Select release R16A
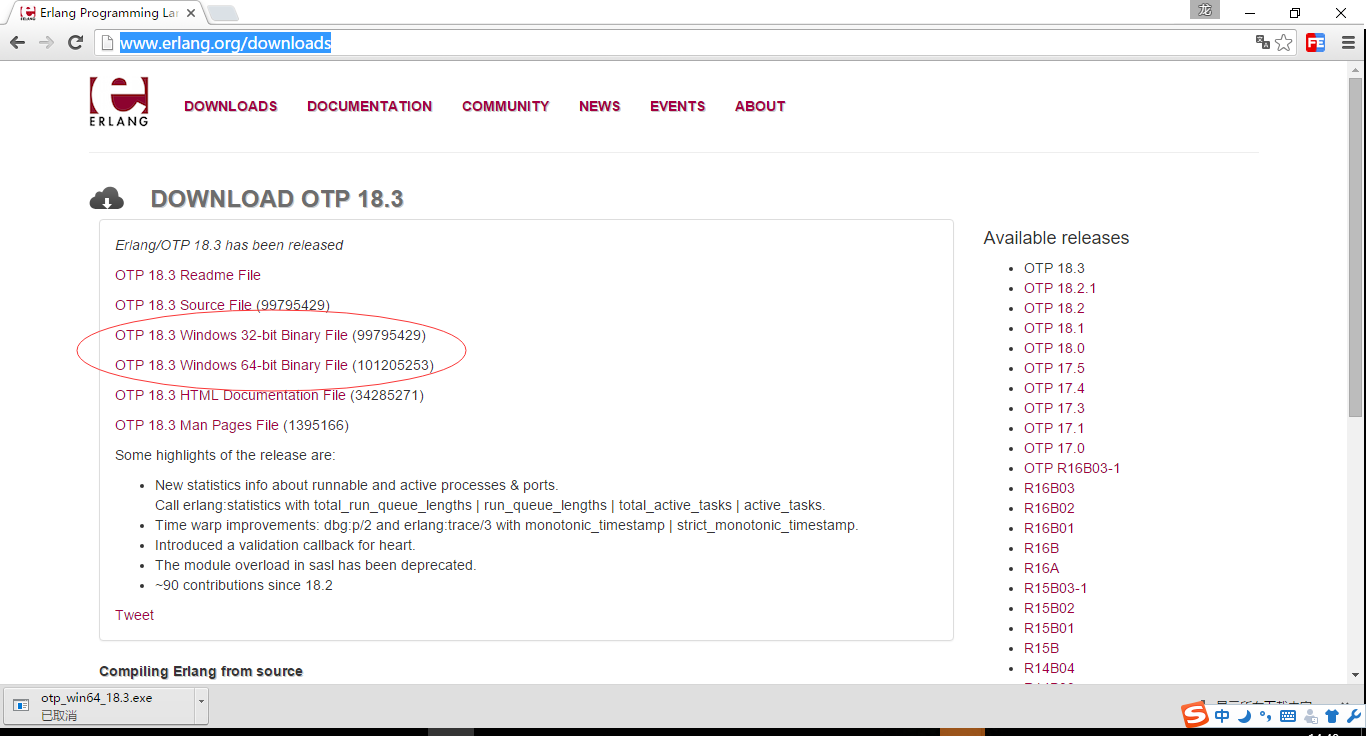 coord(1041,568)
